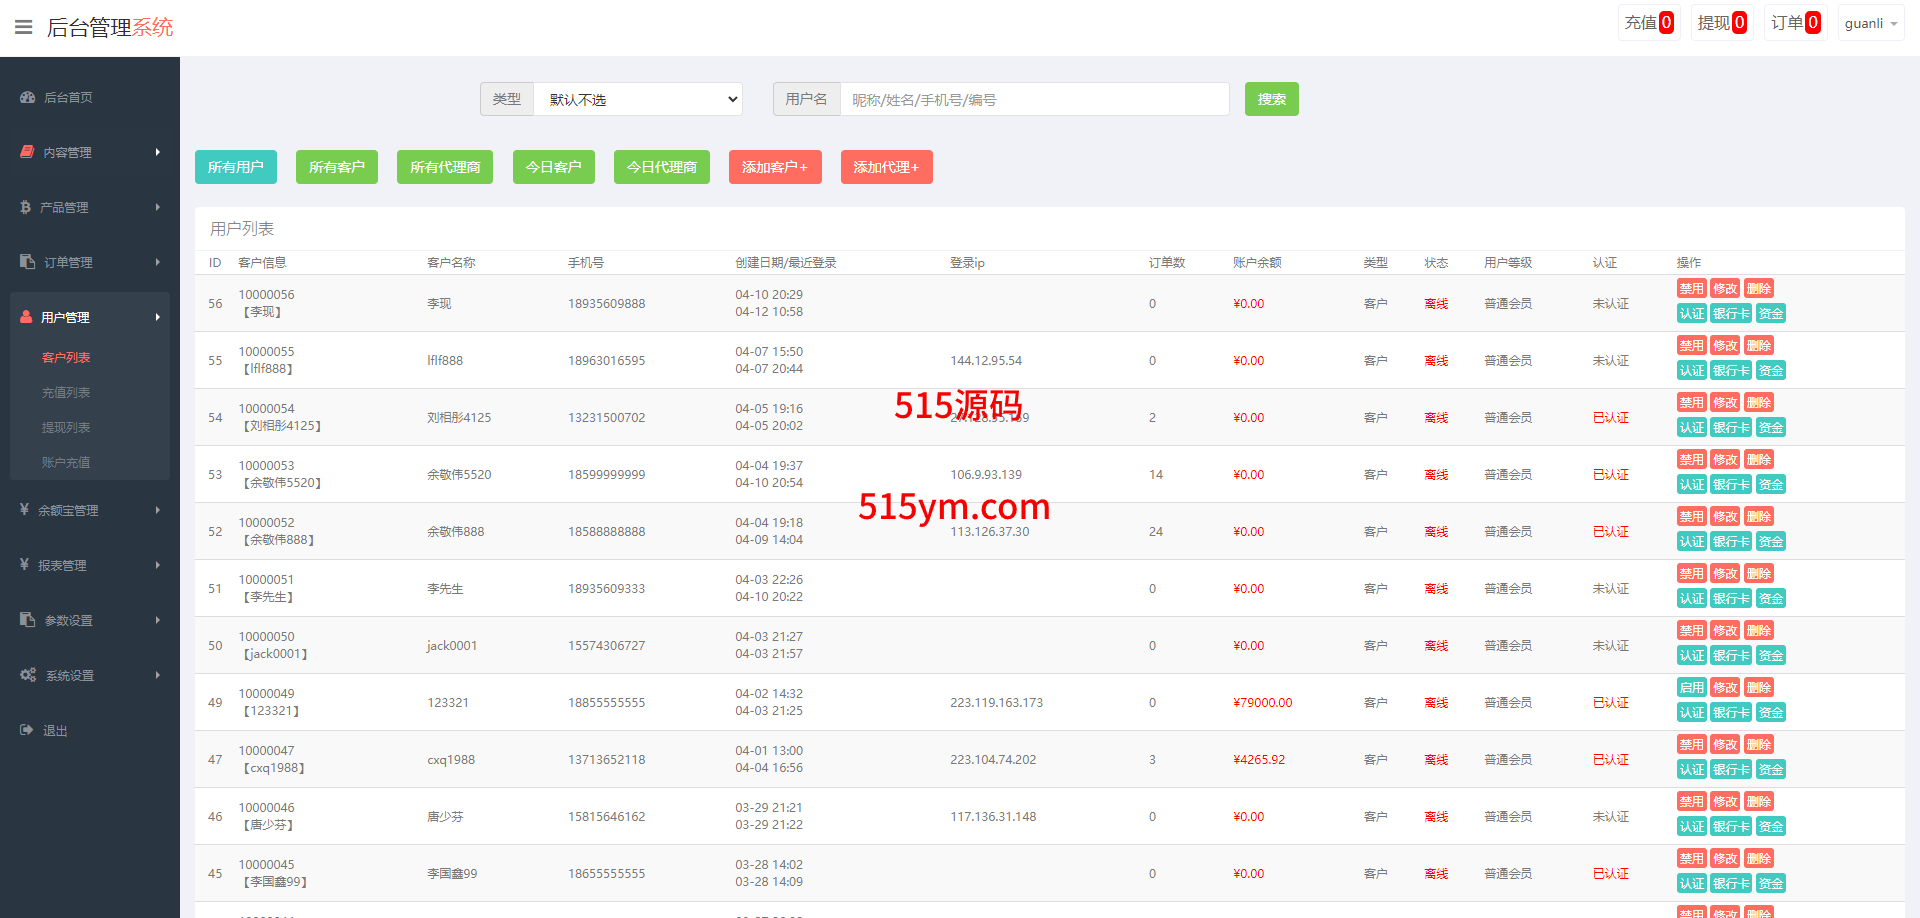The height and width of the screenshot is (918, 1920).
Task: Click the 系统设置 gears icon
Action: point(27,675)
